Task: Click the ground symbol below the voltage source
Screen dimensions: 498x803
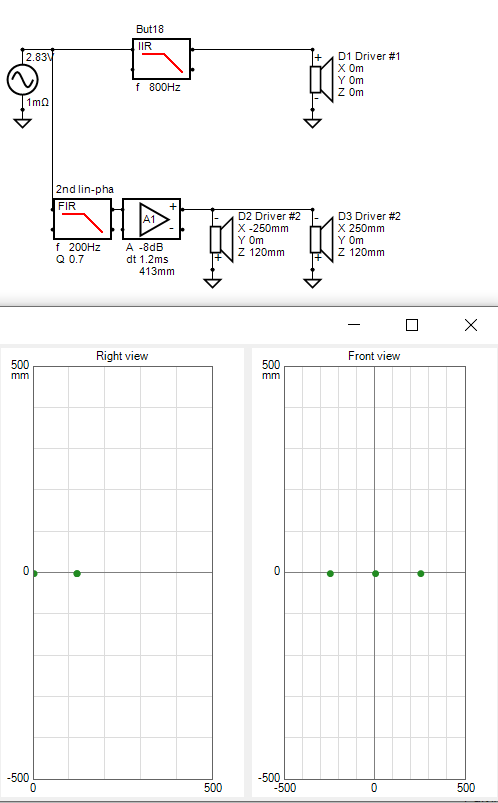Action: (x=23, y=123)
